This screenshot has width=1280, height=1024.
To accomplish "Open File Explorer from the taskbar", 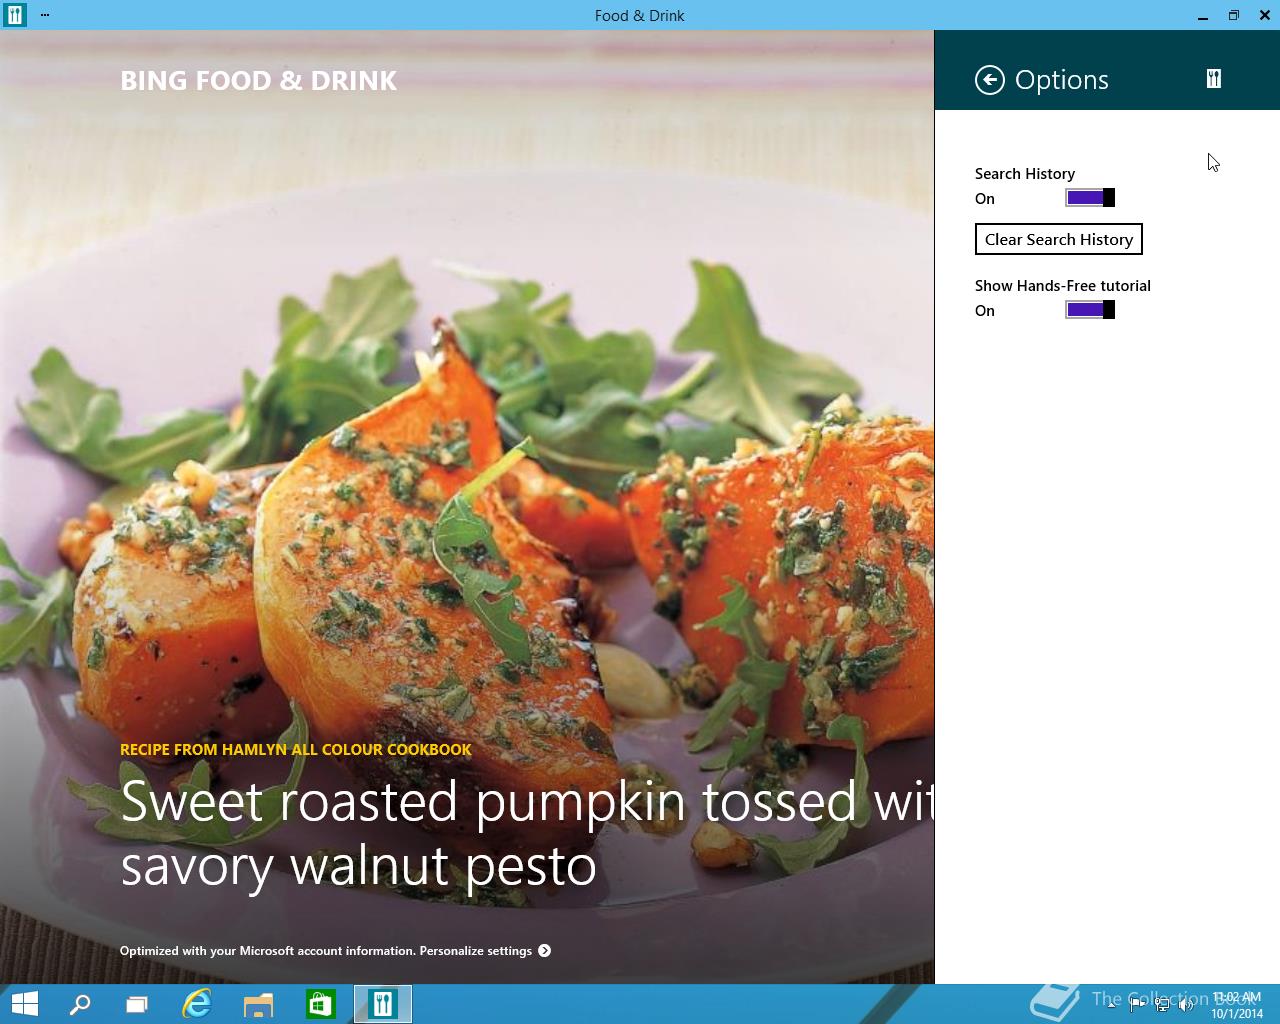I will tap(259, 1004).
